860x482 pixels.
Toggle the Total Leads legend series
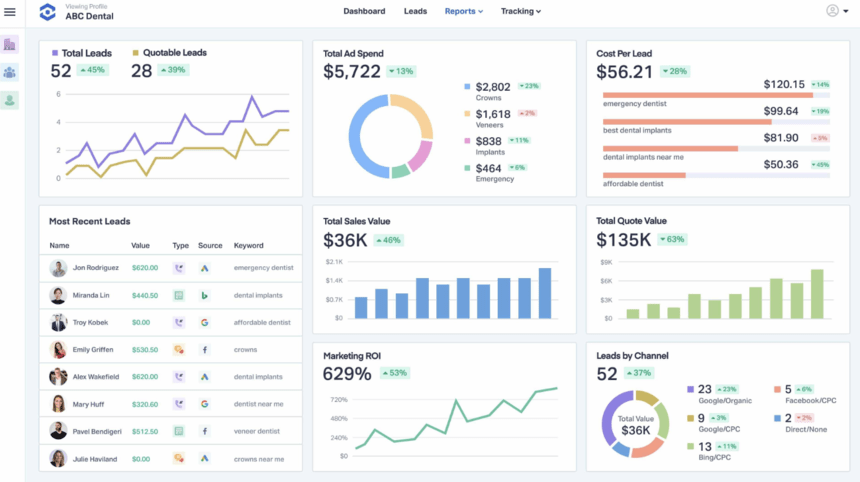[x=82, y=53]
